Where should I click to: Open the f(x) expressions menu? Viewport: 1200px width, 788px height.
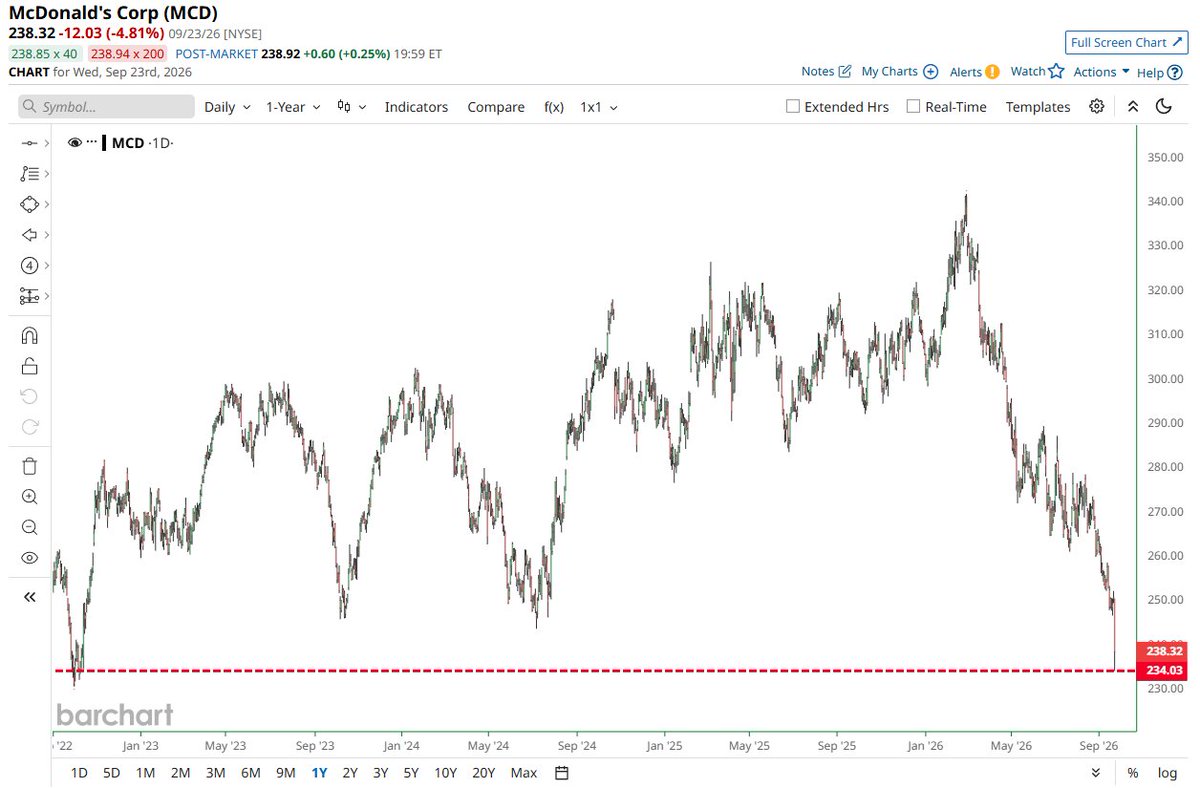(554, 106)
